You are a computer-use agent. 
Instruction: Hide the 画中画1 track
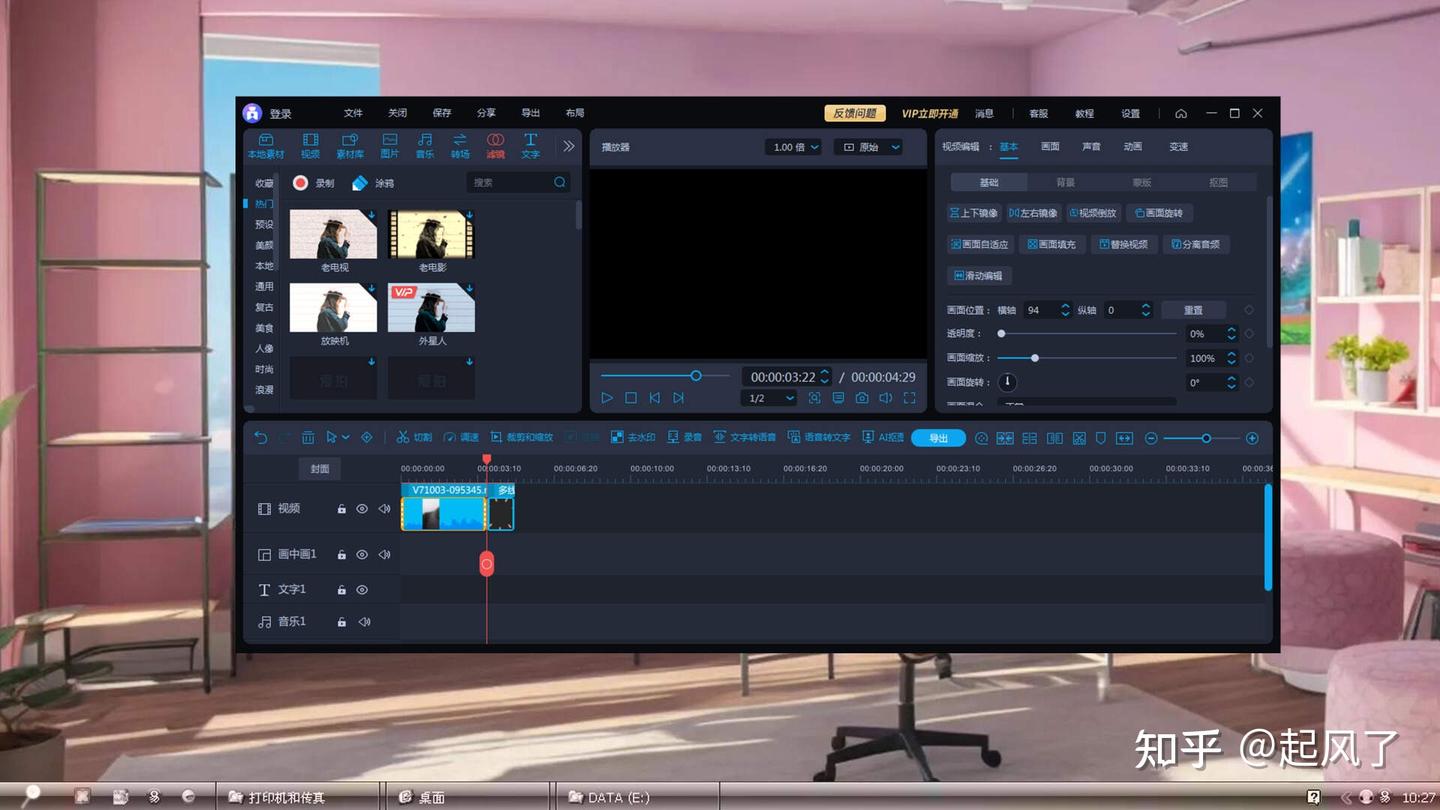[x=362, y=555]
